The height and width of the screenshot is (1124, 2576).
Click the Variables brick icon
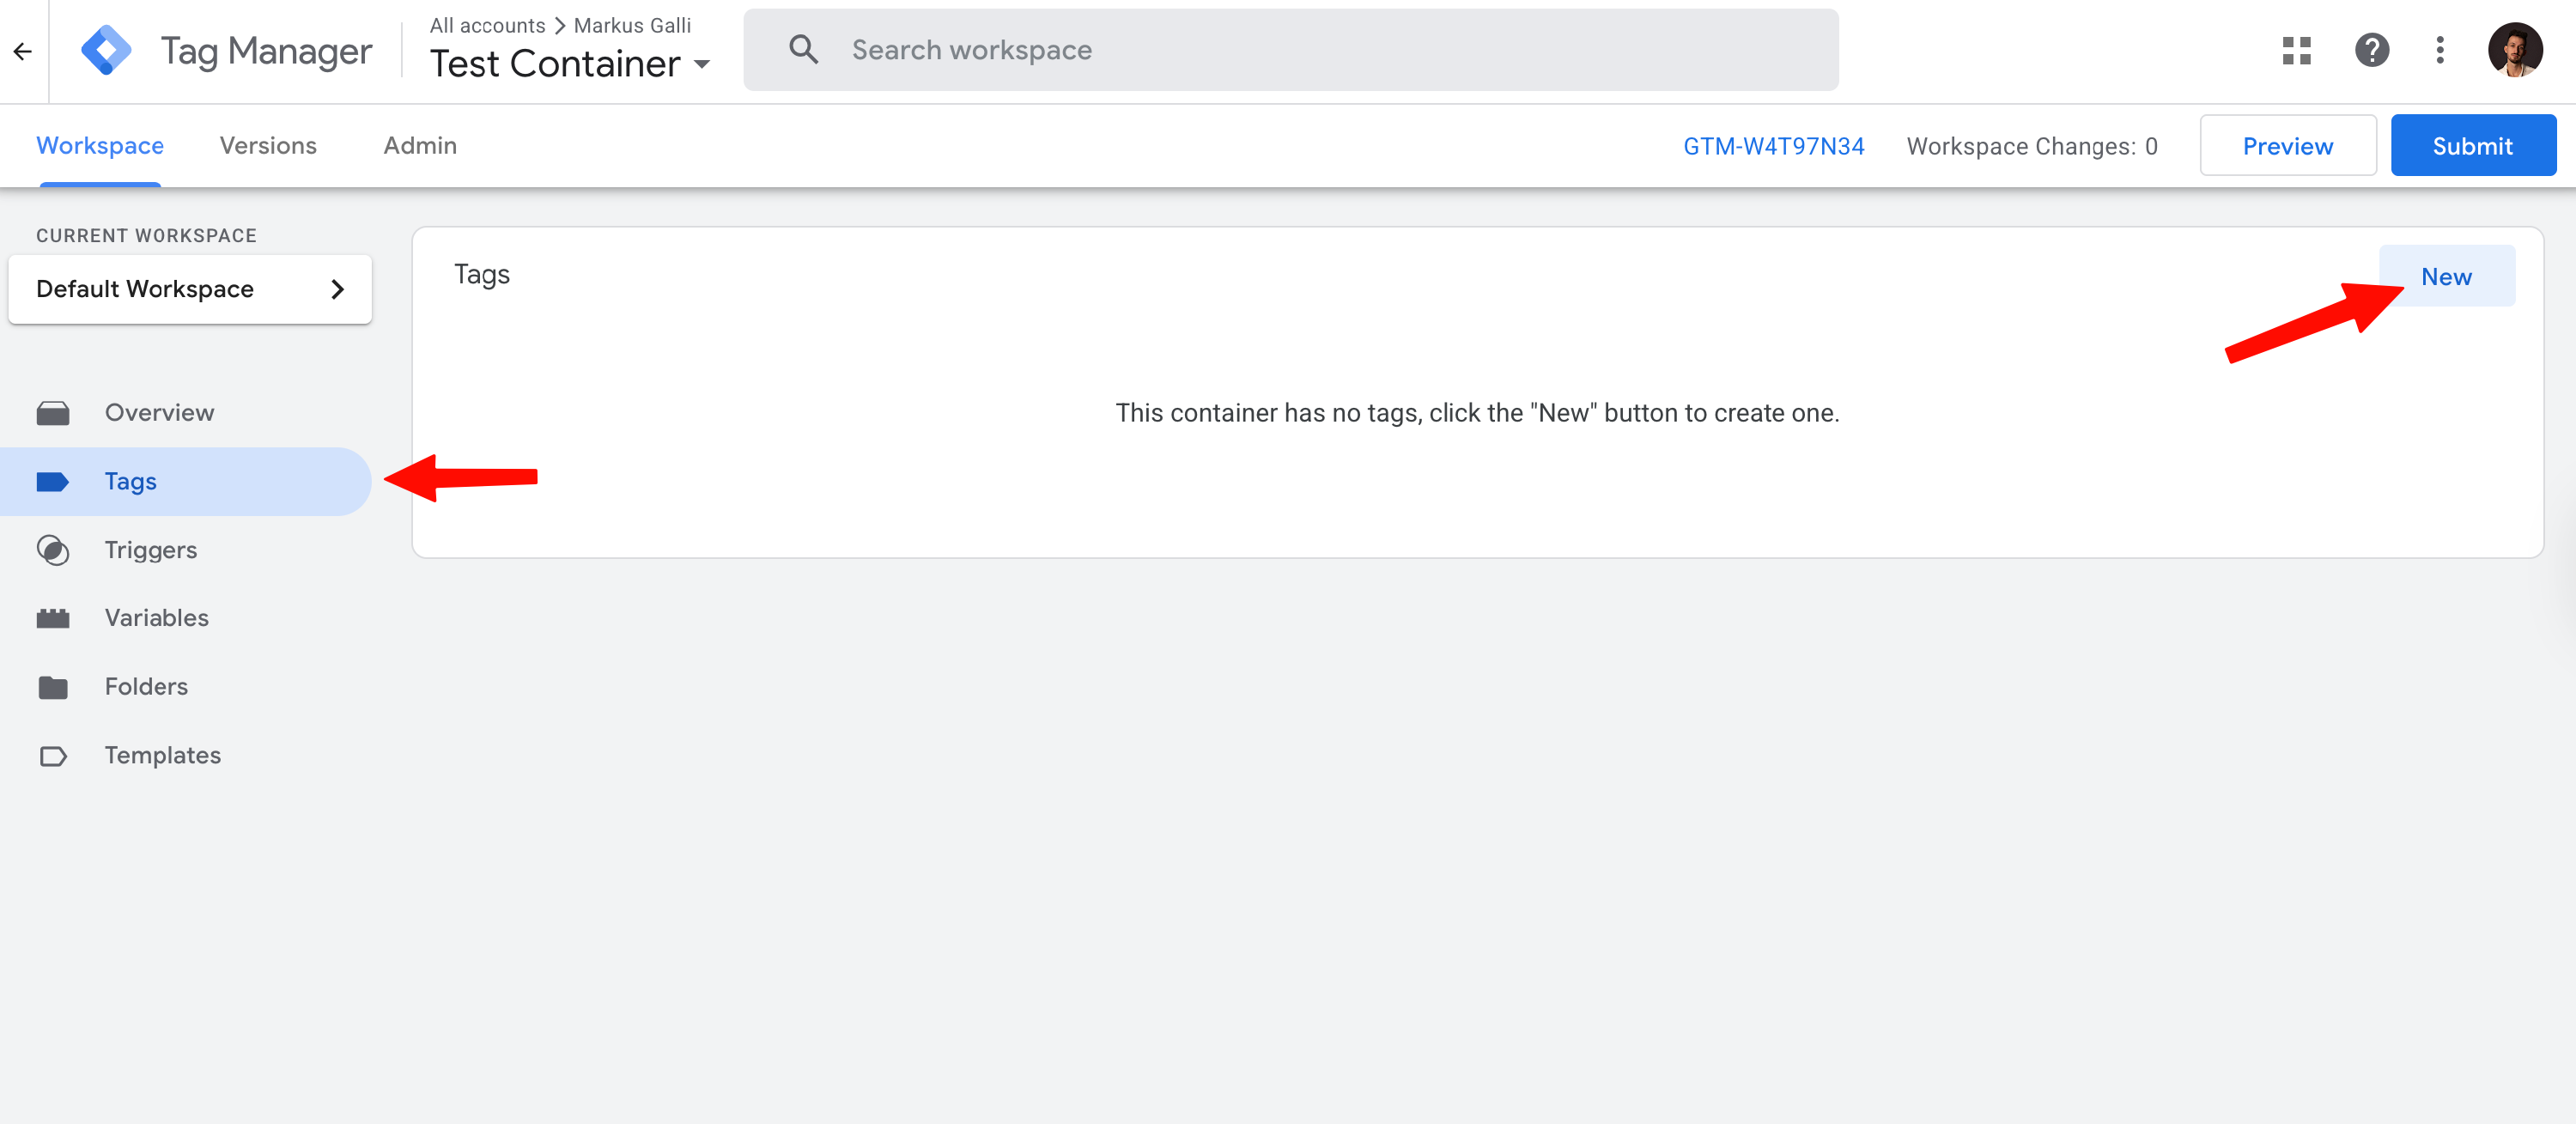pos(53,618)
